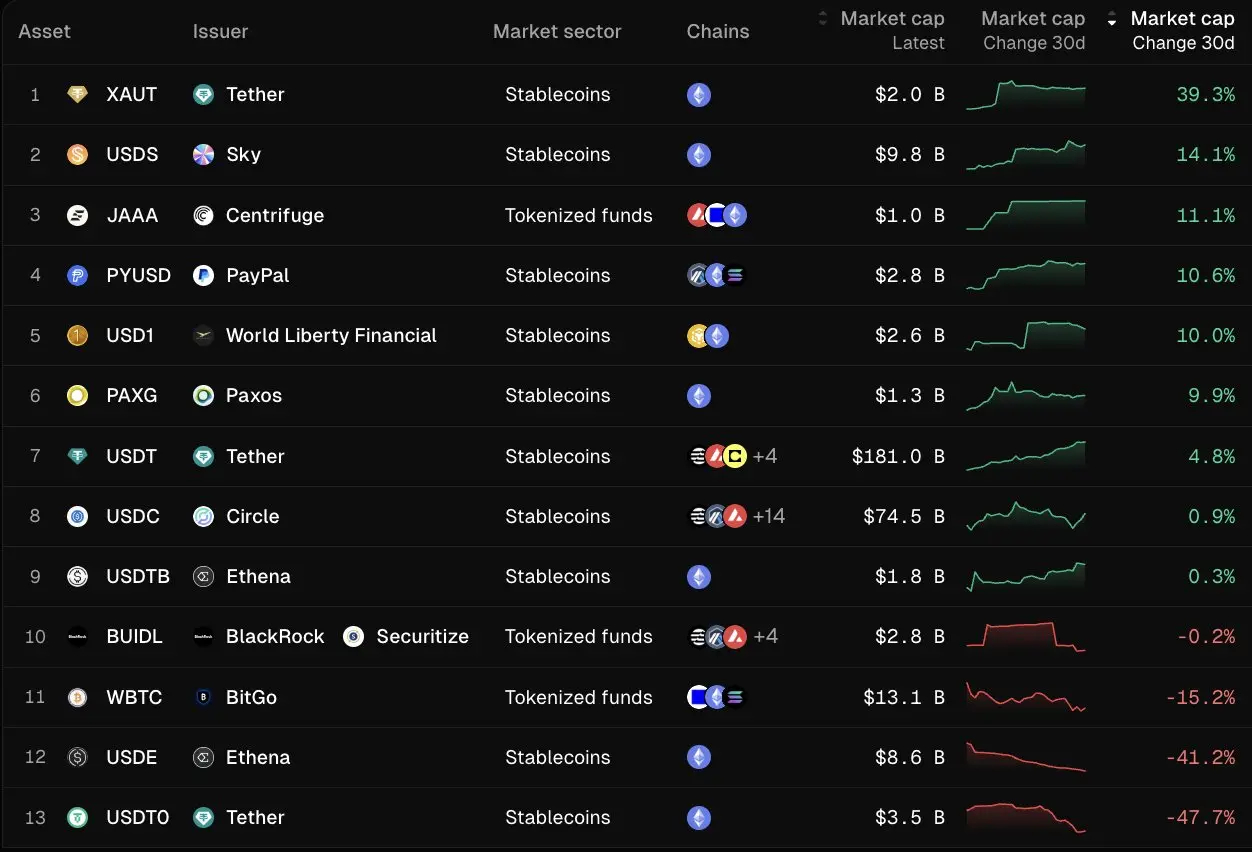Open the BlackRock issuer link
Screen dimensions: 1252x852
click(x=275, y=637)
